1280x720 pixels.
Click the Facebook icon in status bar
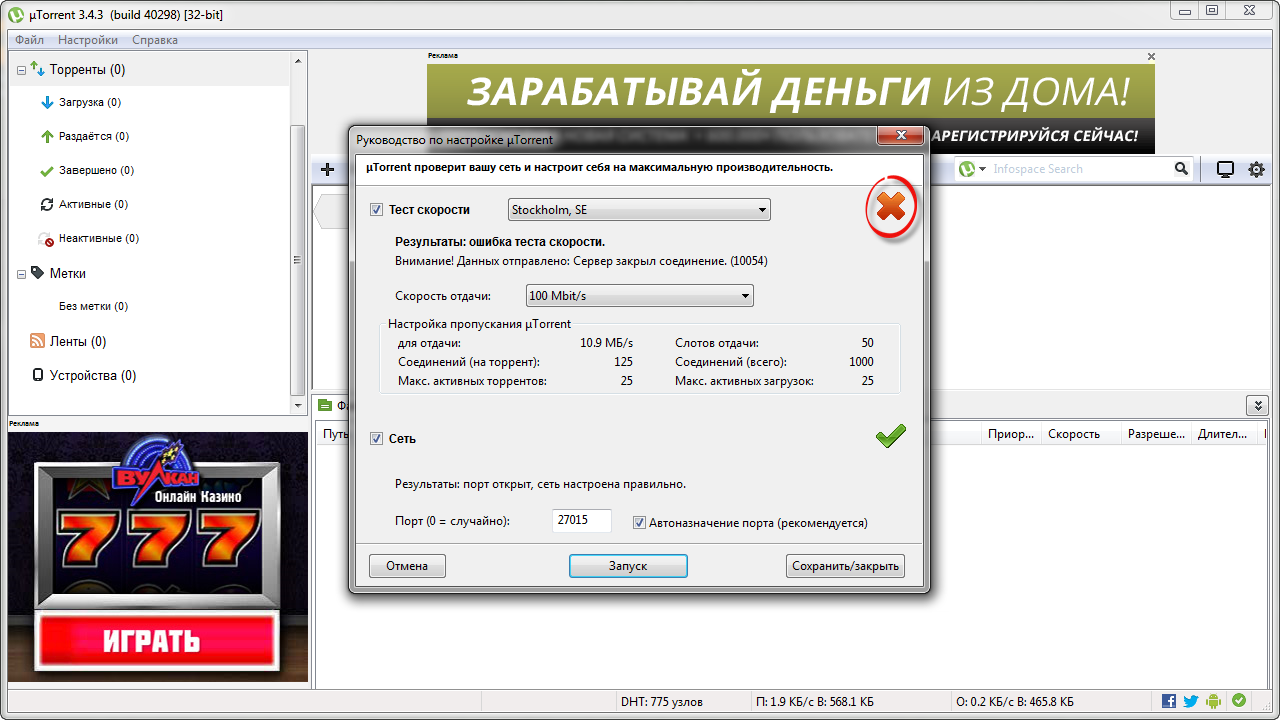click(1169, 701)
